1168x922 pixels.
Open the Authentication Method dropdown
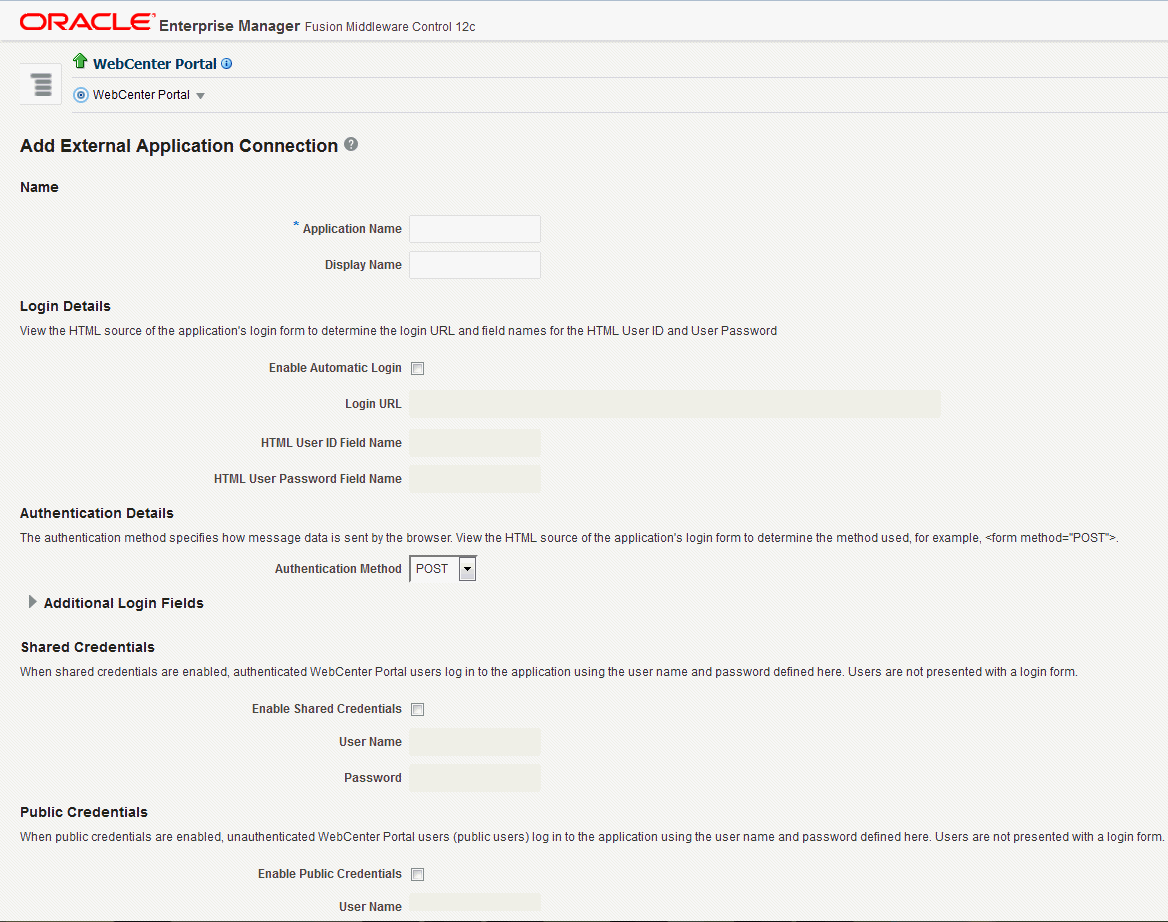click(x=466, y=569)
